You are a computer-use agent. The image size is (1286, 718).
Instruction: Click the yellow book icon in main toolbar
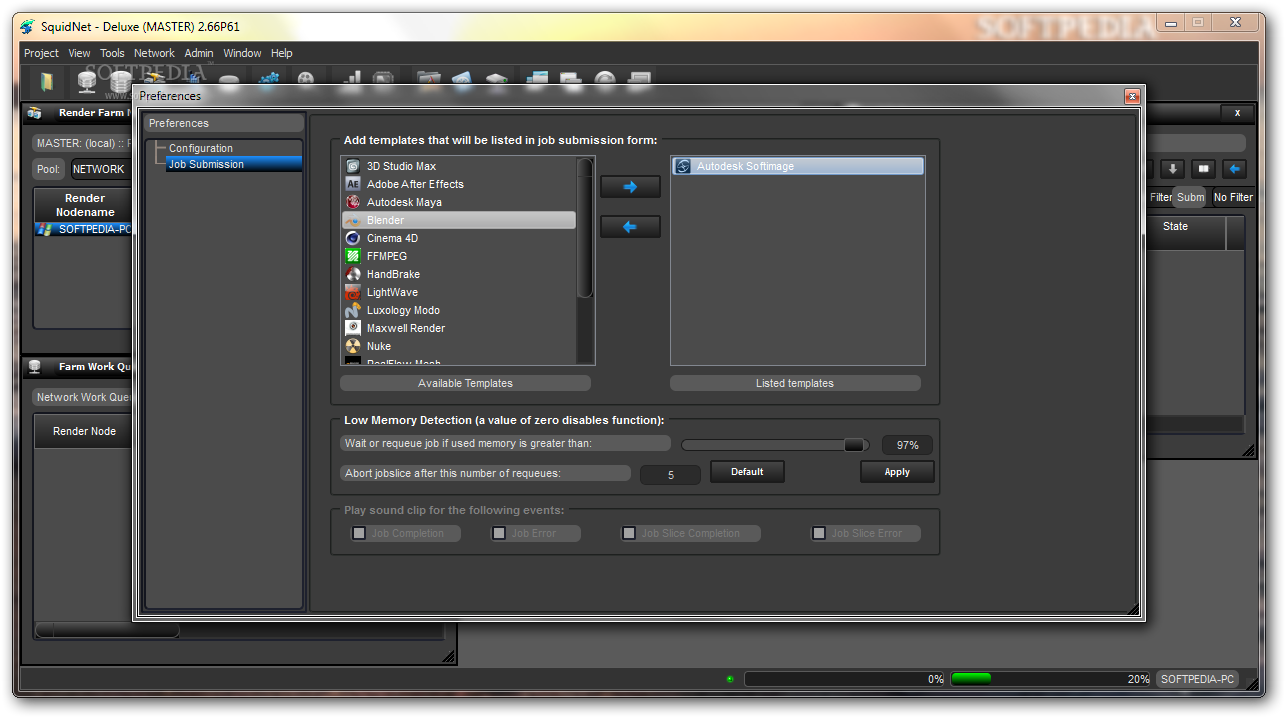[x=46, y=81]
